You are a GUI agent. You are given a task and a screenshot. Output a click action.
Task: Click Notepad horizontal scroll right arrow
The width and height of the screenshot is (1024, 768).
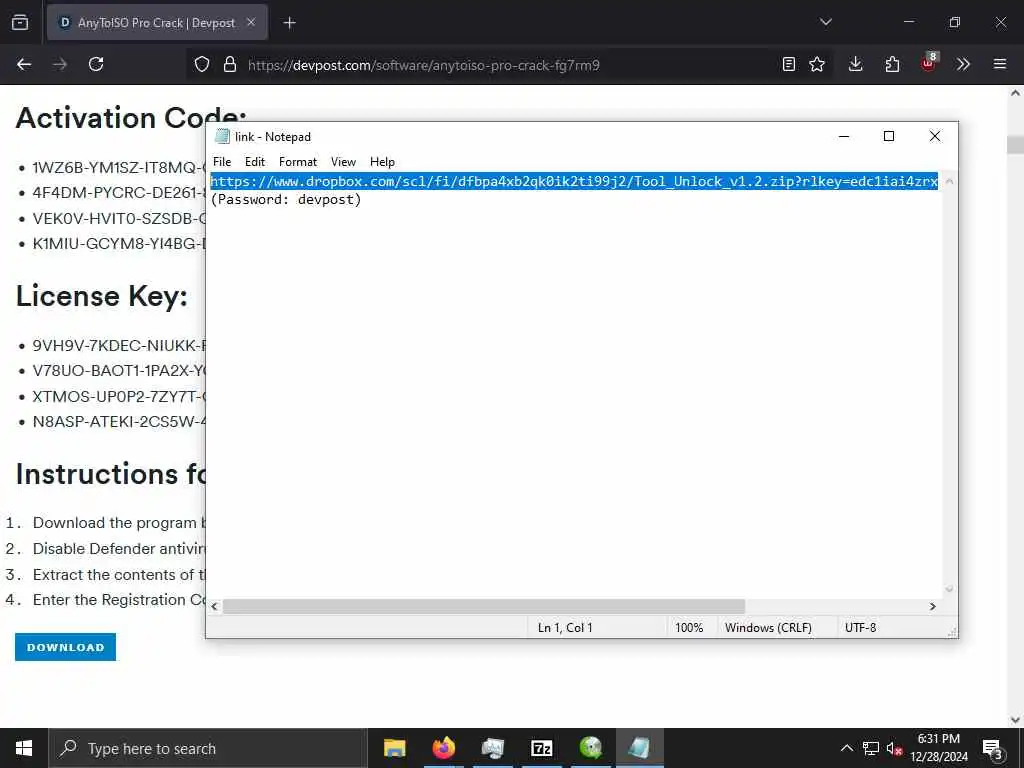click(933, 606)
